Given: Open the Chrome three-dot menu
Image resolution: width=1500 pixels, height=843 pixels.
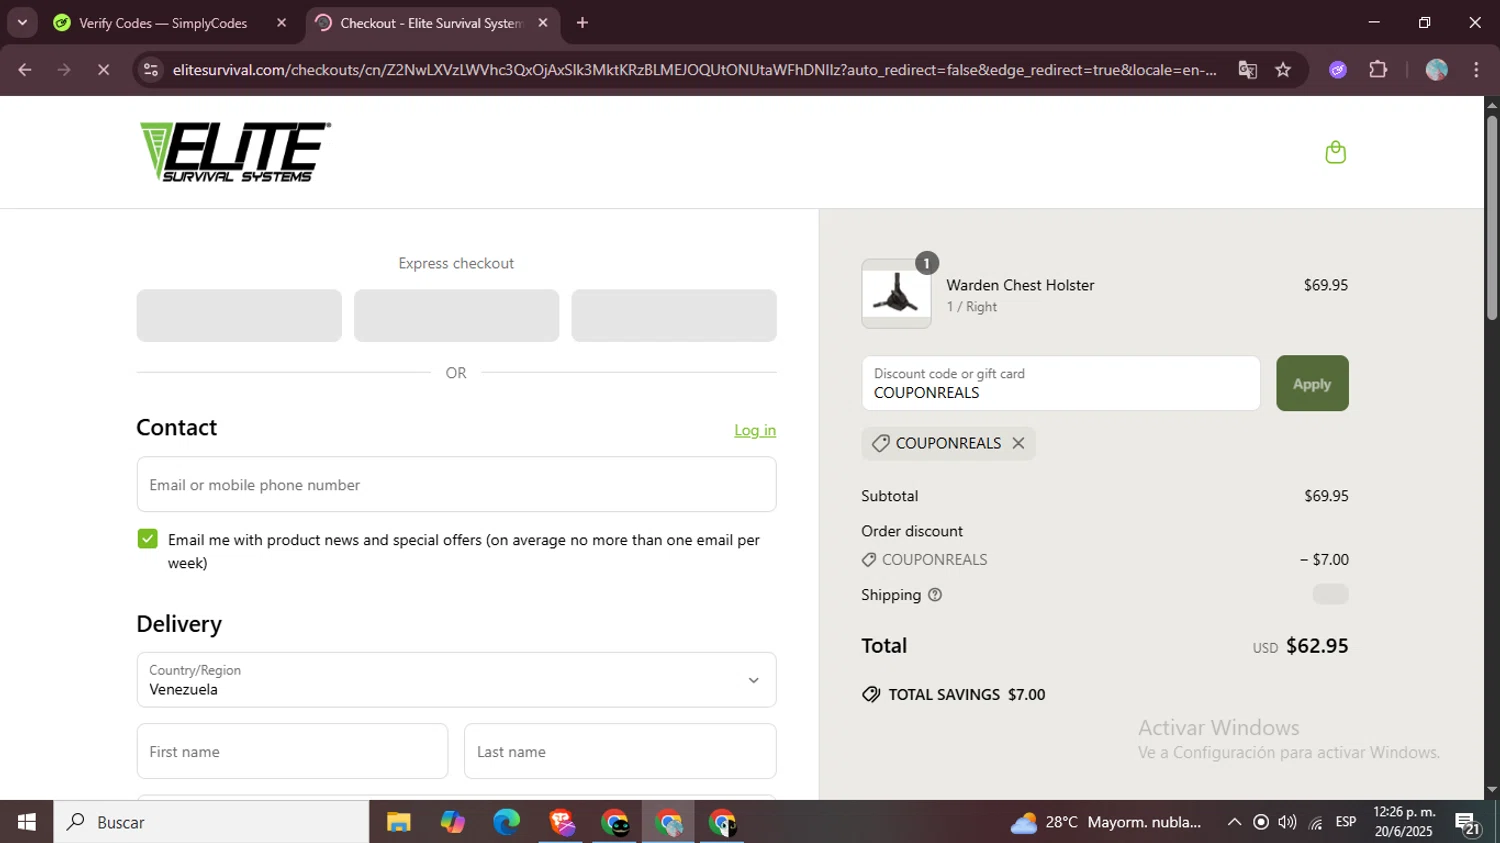Looking at the screenshot, I should coord(1476,70).
